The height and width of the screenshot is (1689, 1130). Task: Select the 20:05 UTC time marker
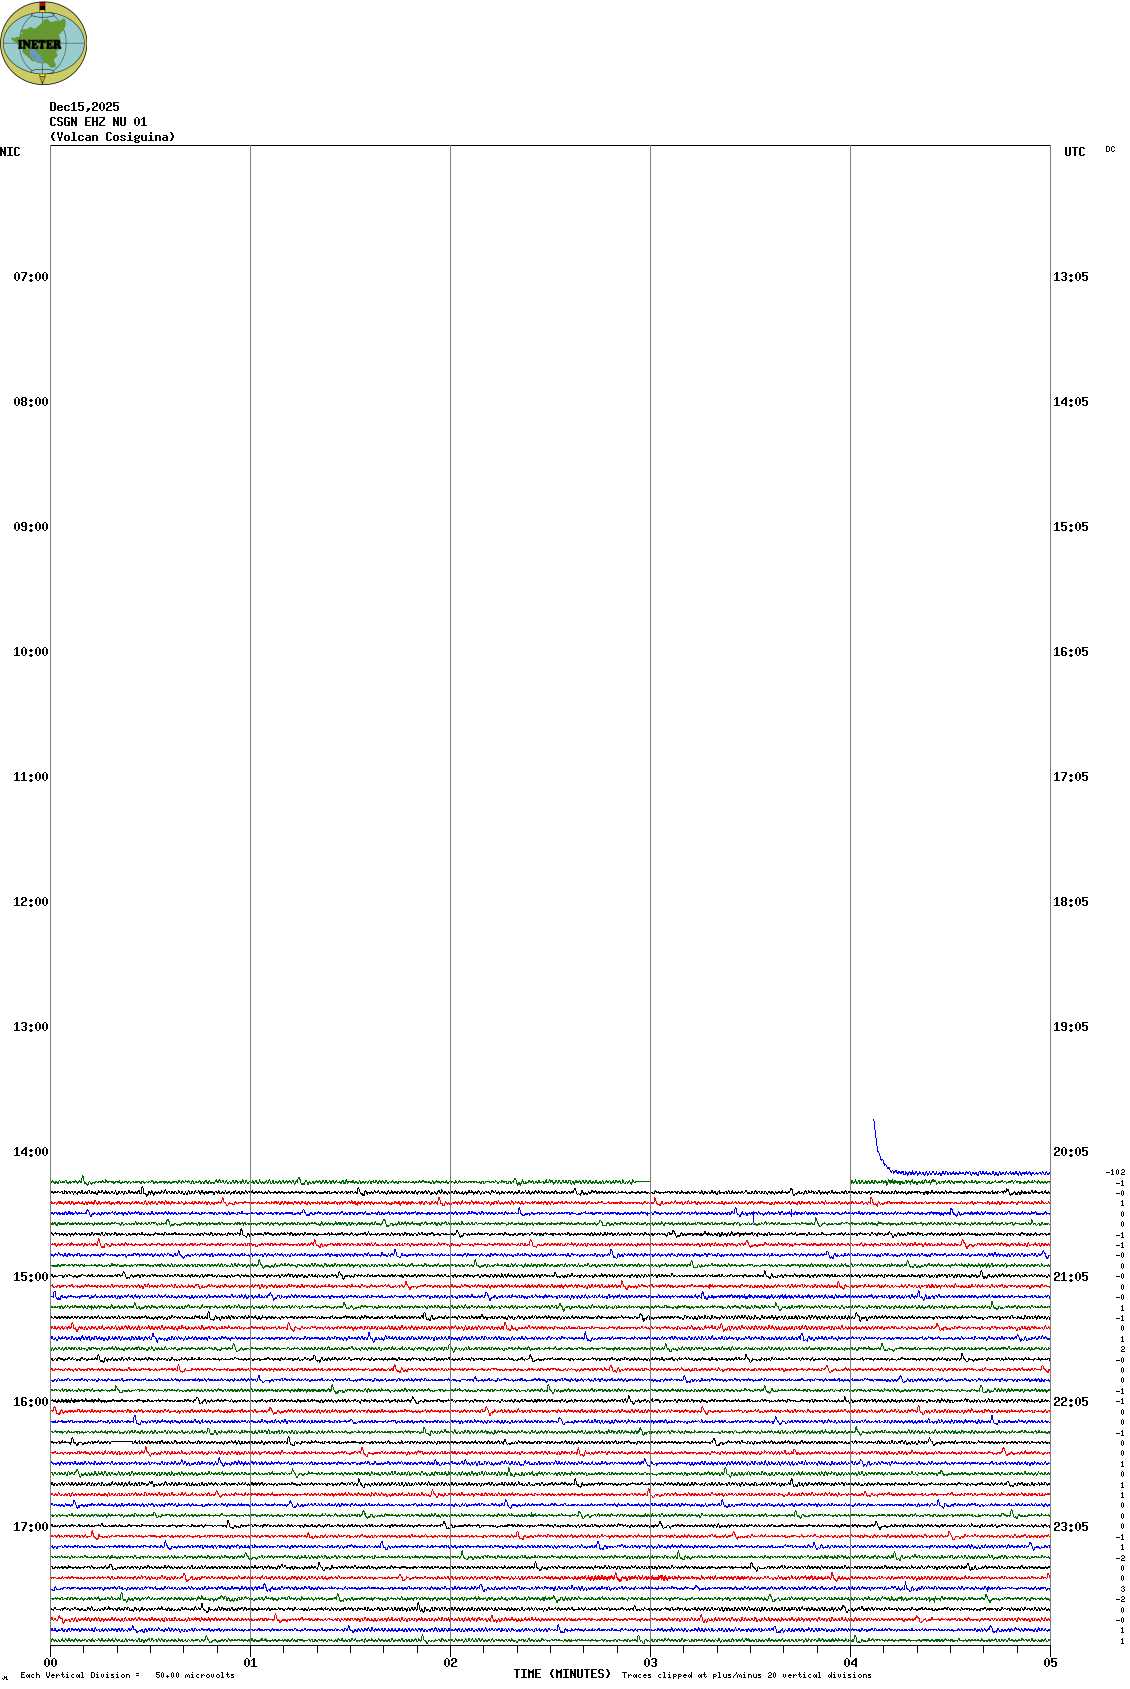coord(1070,1152)
